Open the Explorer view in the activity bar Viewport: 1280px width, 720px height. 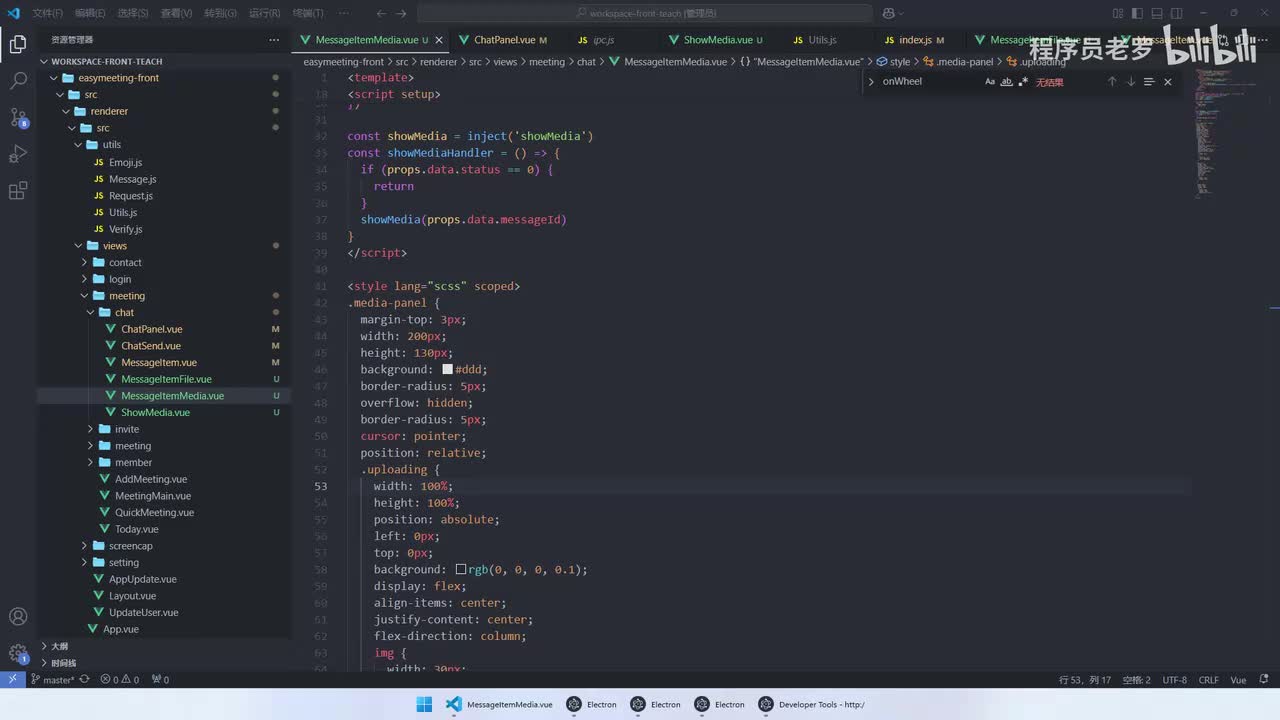(x=18, y=44)
